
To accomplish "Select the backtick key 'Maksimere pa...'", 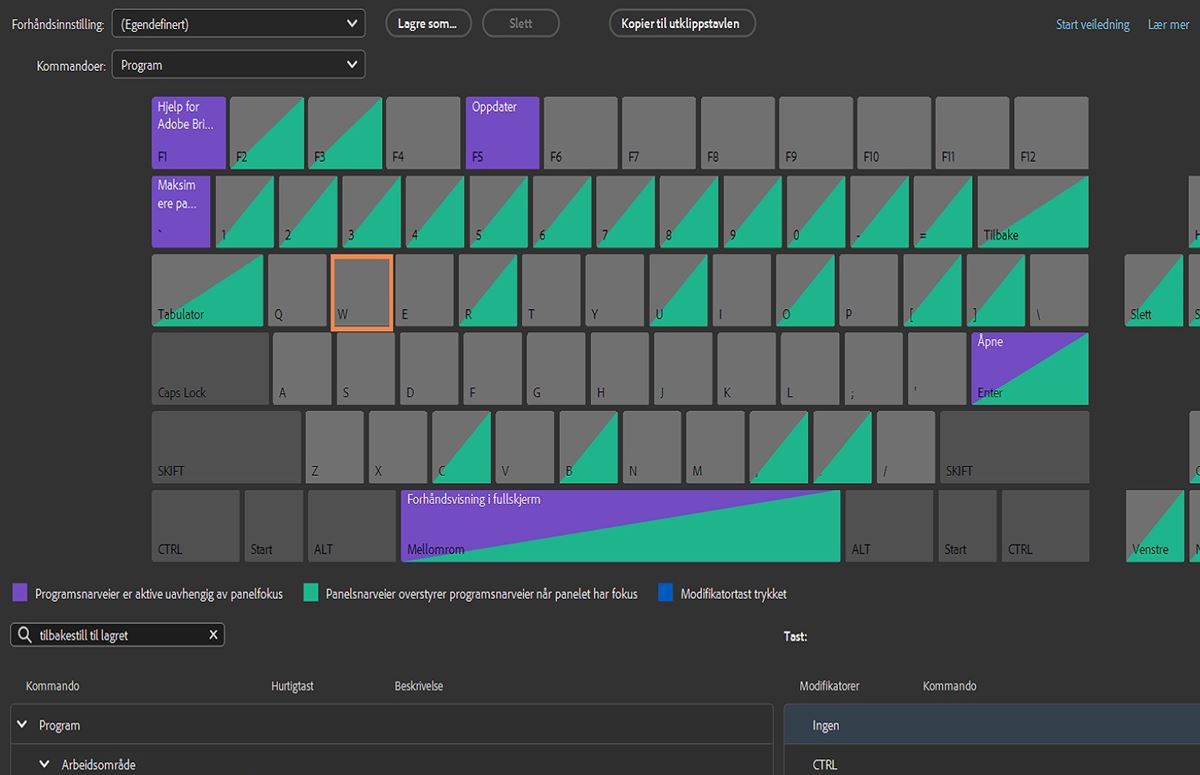I will [181, 212].
